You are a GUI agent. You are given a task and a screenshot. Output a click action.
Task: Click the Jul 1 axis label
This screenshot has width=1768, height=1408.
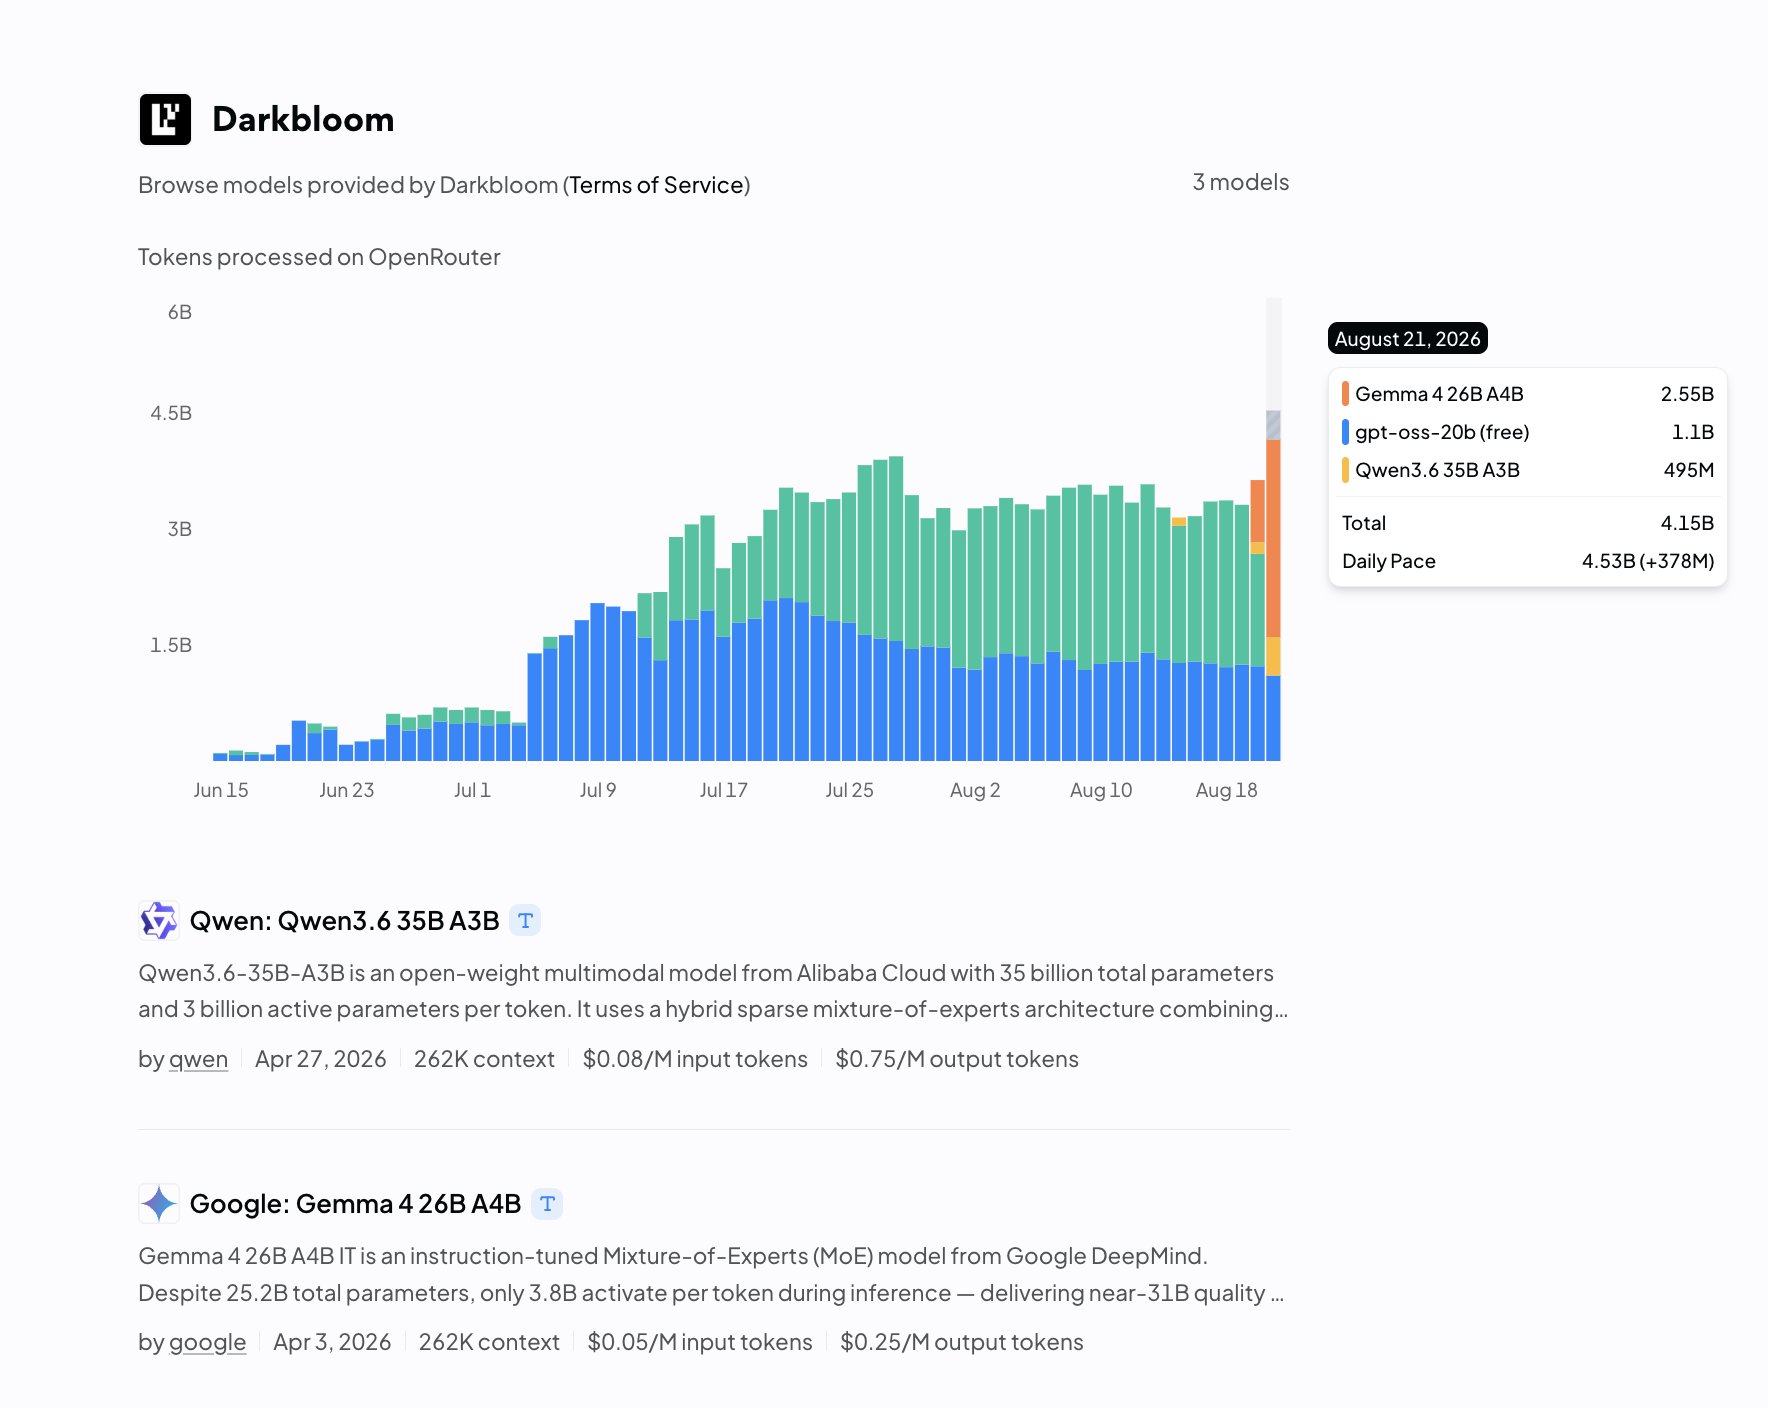click(472, 790)
